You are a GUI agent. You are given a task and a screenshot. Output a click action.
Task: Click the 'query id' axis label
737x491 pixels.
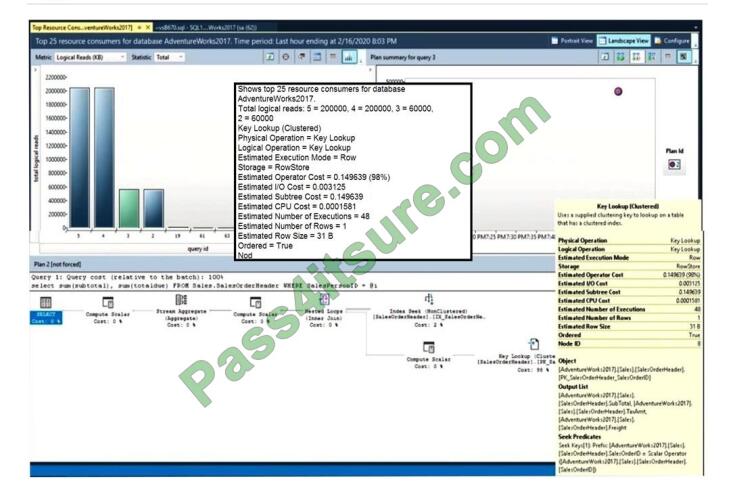coord(198,249)
